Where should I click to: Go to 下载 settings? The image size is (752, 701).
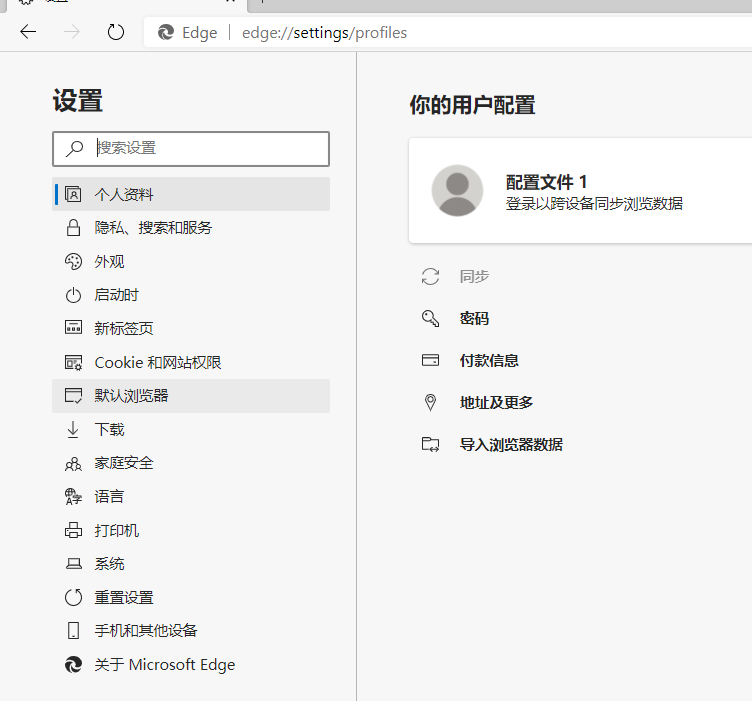coord(109,430)
